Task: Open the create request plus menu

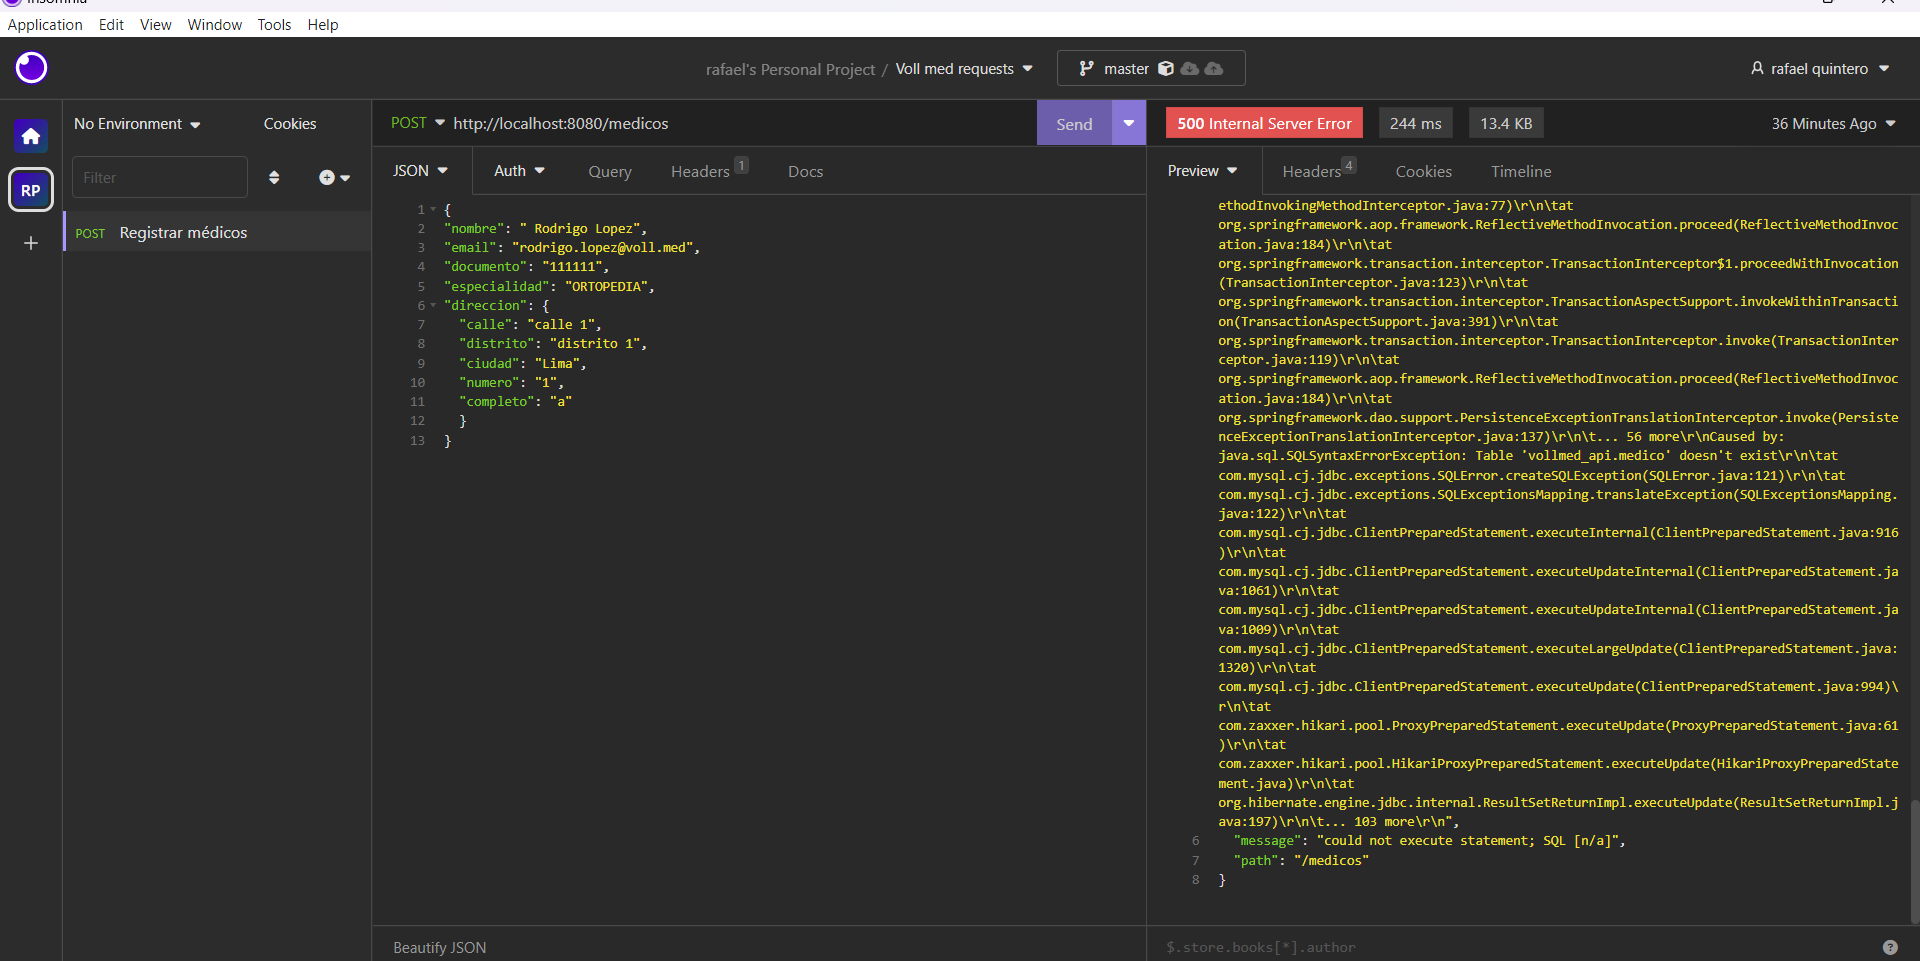Action: [x=334, y=177]
